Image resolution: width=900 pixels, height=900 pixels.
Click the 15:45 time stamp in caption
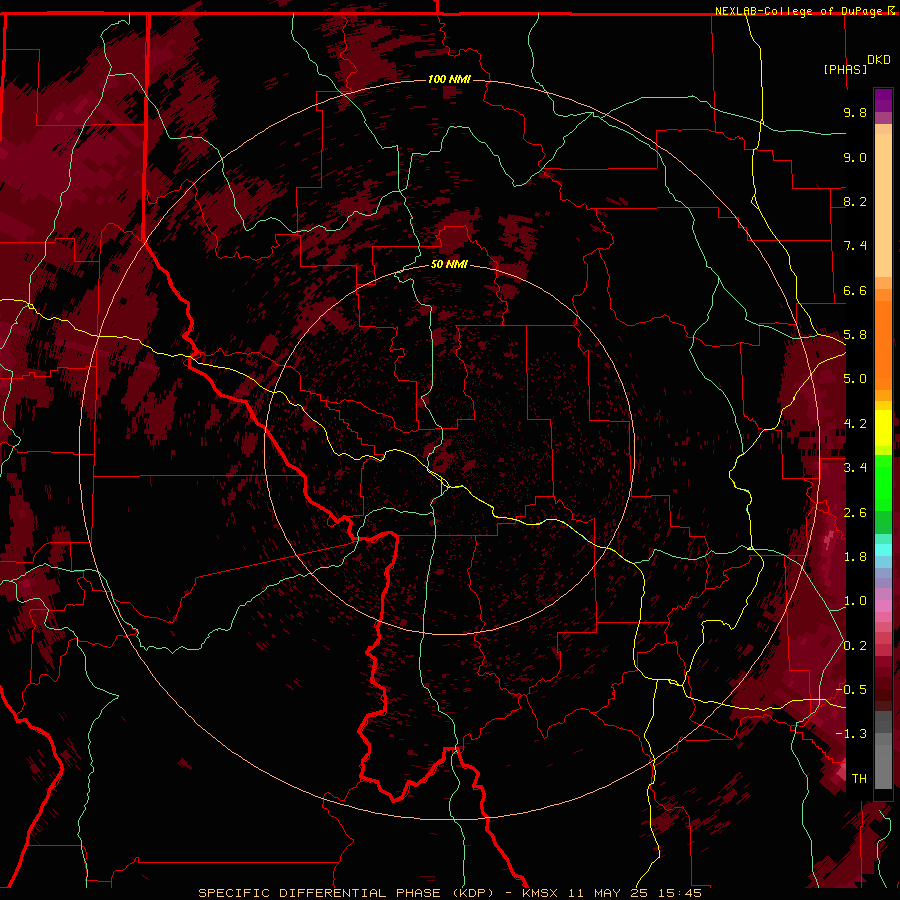tap(681, 893)
